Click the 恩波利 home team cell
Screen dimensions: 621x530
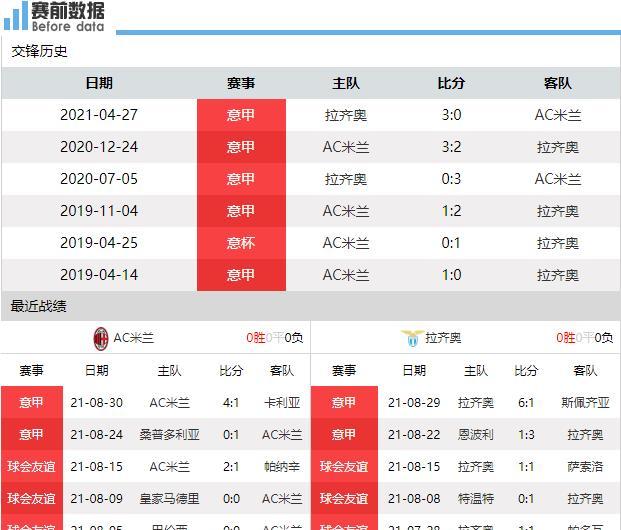[476, 435]
